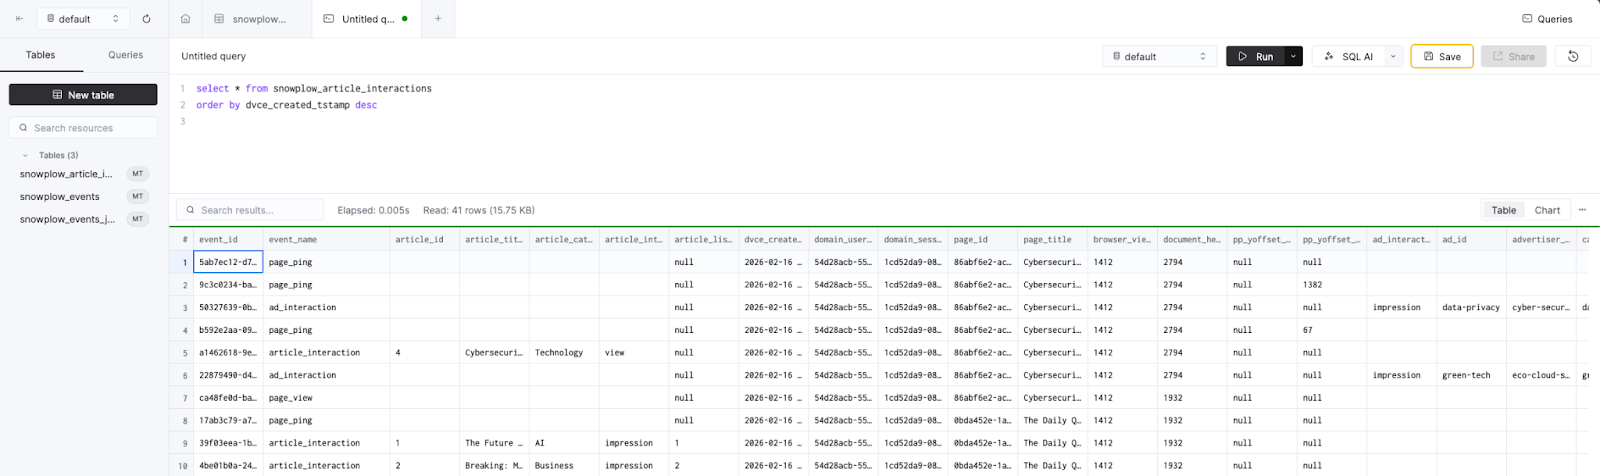Select the page_view event cell

click(326, 397)
